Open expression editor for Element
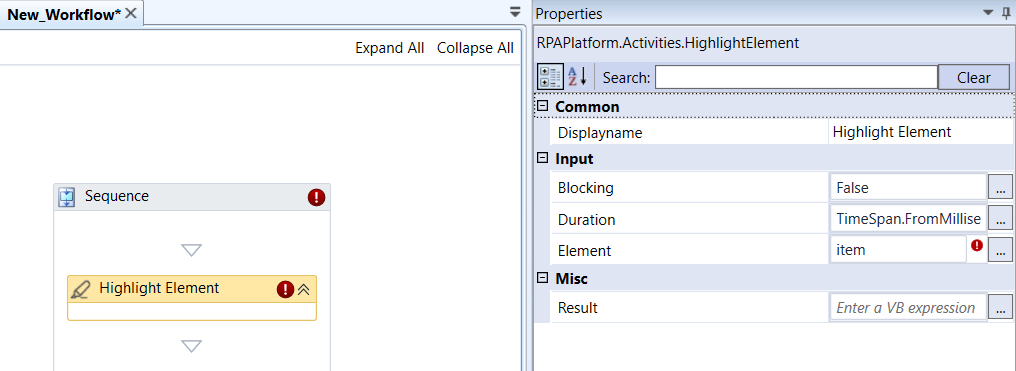Screen dimensions: 1016x371 (x=1000, y=250)
